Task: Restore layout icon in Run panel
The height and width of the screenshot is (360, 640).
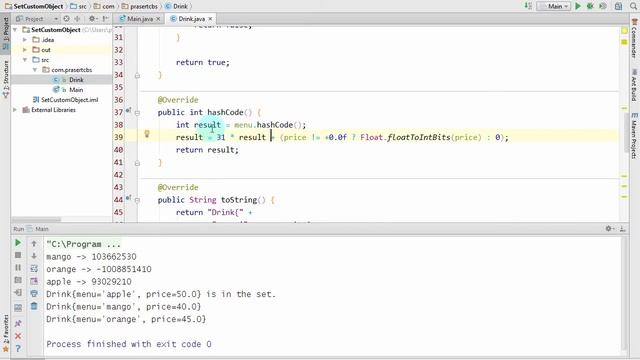Action: (x=18, y=308)
